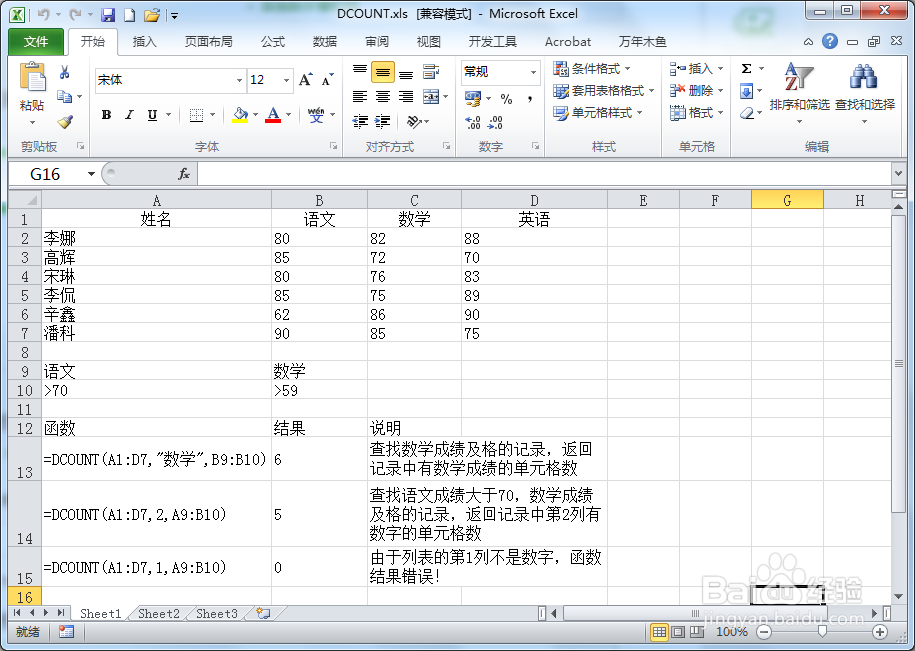Switch to the 插入 ribbon tab
This screenshot has height=651, width=915.
[144, 41]
